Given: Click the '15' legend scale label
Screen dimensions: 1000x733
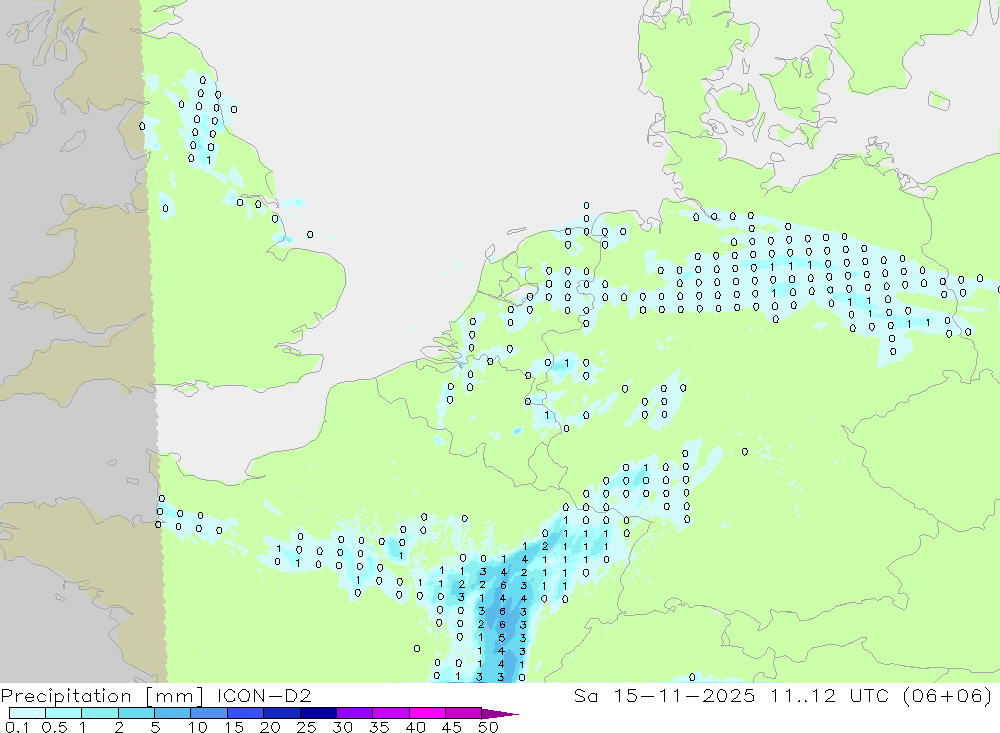Looking at the screenshot, I should [234, 727].
